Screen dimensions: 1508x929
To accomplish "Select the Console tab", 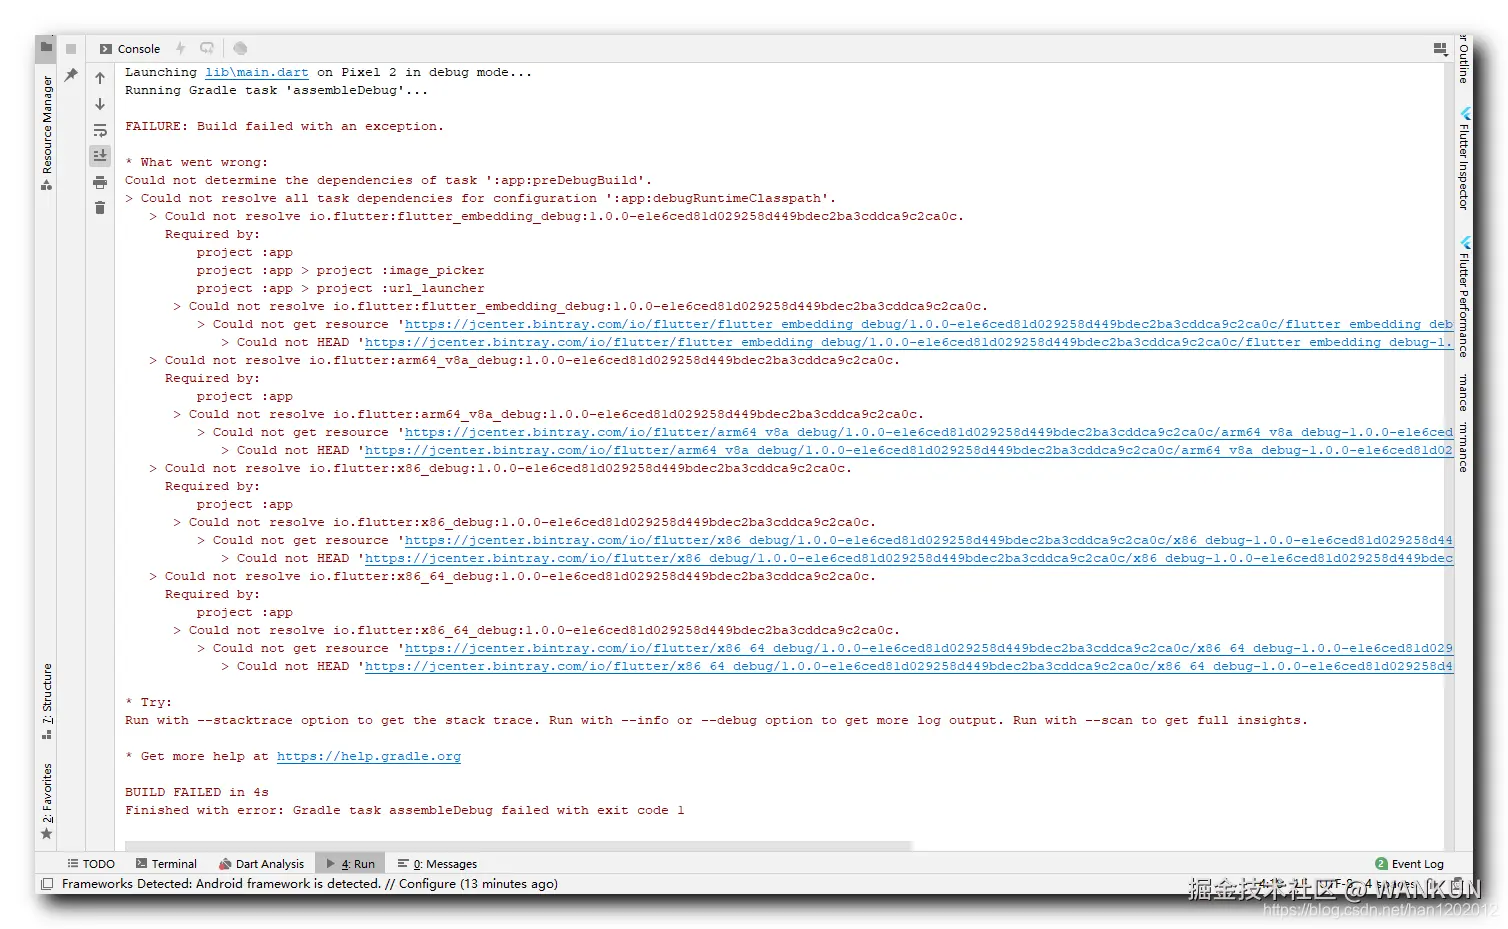I will click(x=130, y=48).
